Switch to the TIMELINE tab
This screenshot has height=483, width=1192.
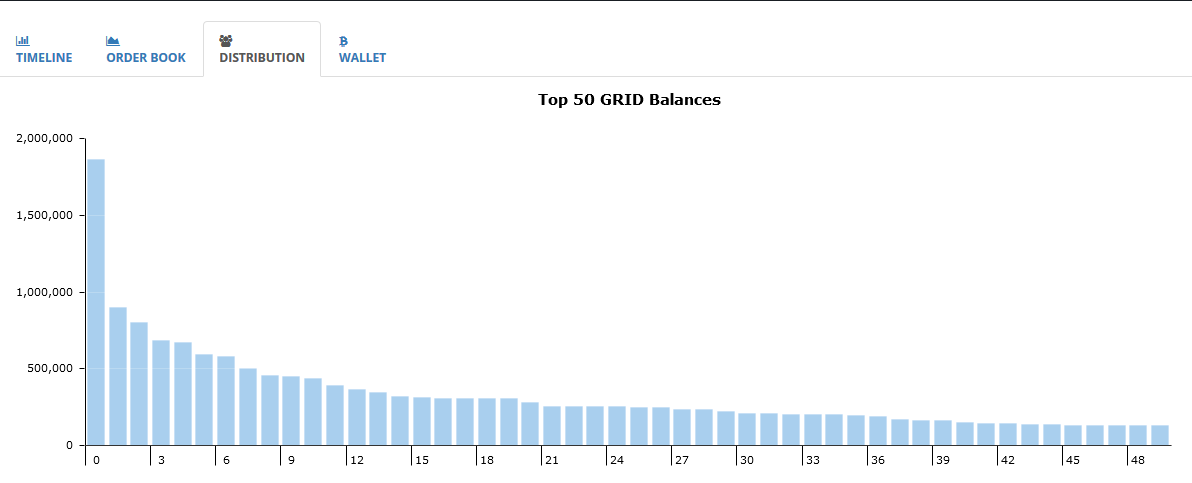pyautogui.click(x=44, y=58)
